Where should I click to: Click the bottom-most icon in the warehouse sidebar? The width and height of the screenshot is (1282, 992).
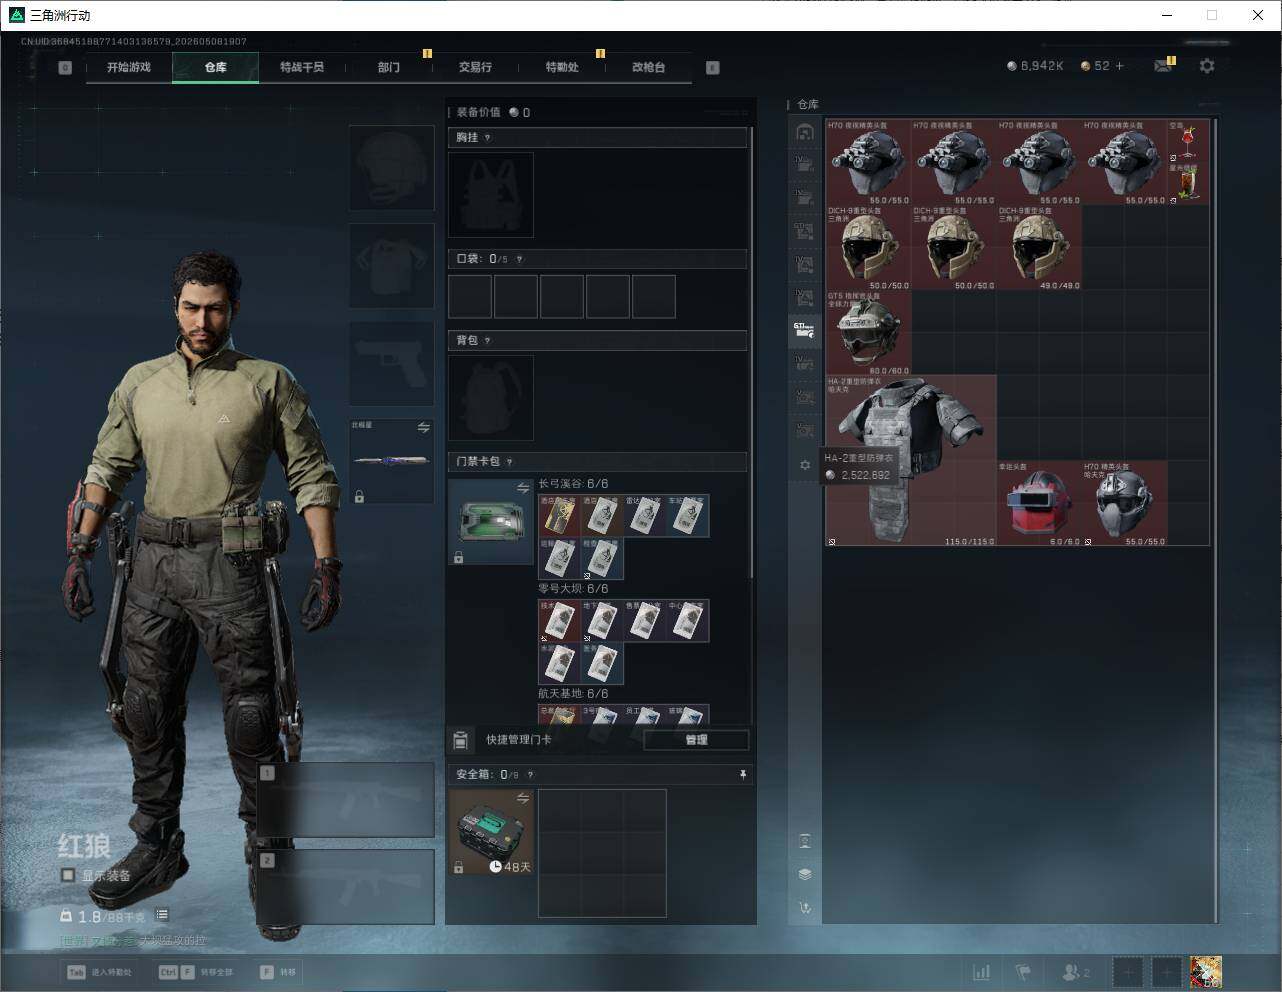805,908
